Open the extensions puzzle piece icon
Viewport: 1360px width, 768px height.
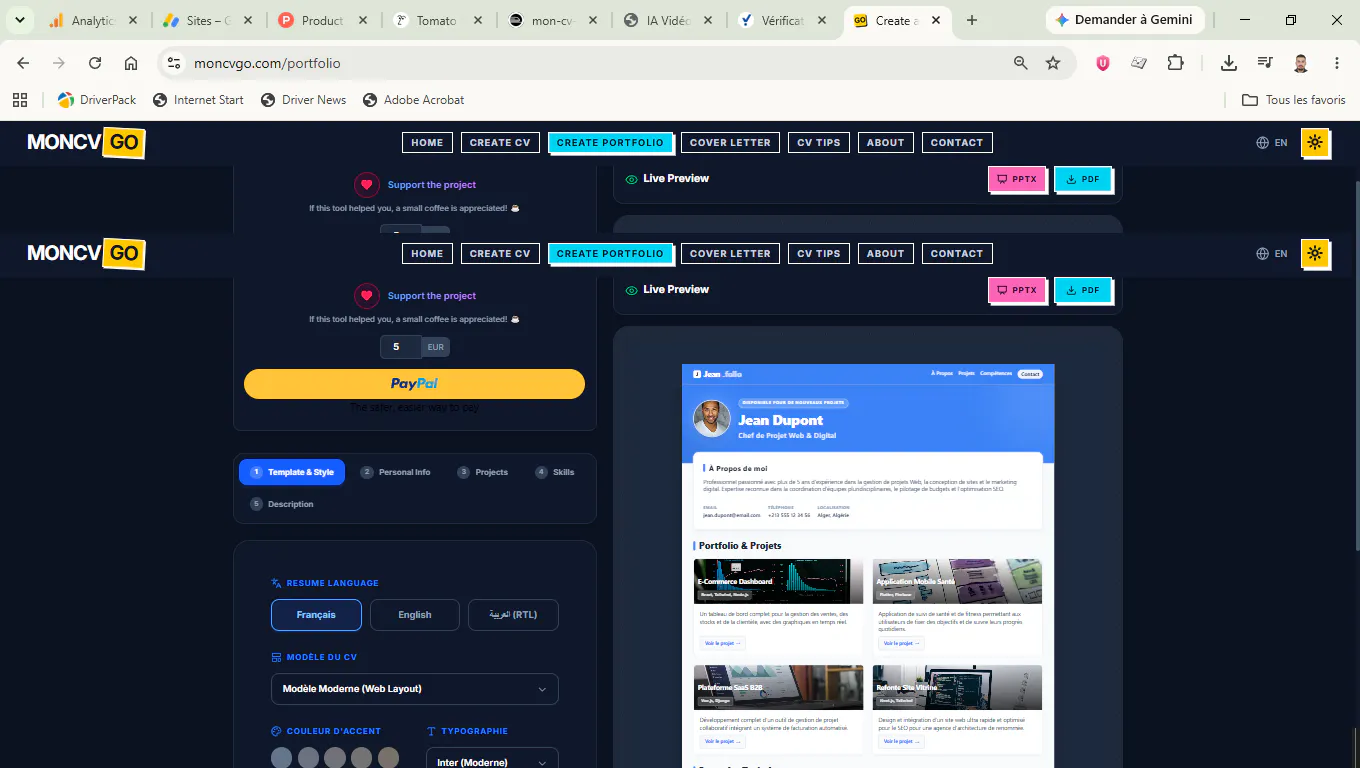pyautogui.click(x=1175, y=63)
